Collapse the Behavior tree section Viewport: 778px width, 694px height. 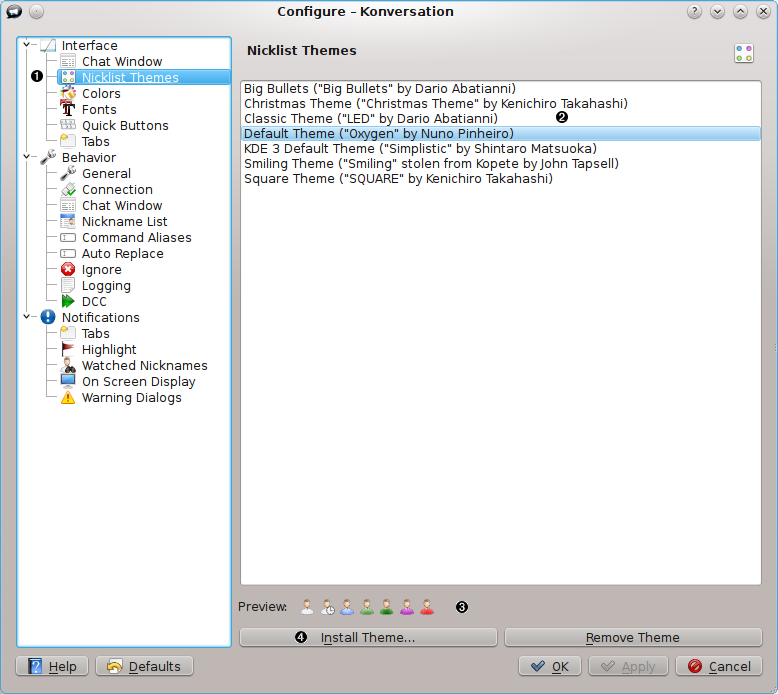(27, 157)
